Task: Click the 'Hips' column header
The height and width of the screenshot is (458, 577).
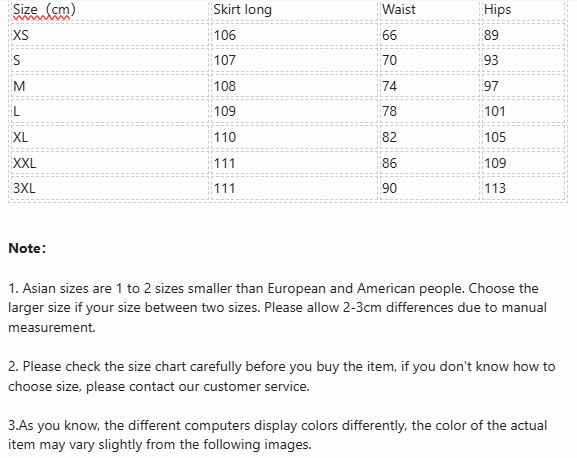Action: click(523, 10)
